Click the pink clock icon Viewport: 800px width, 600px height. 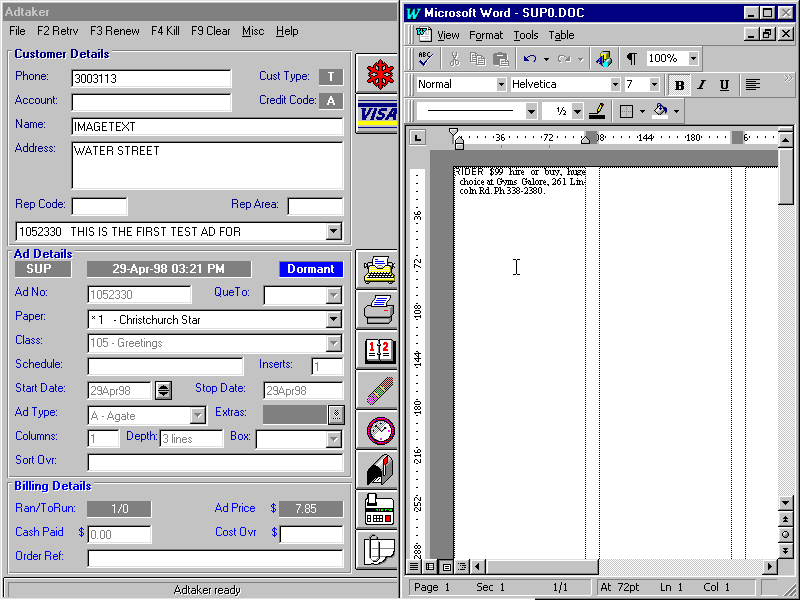pyautogui.click(x=378, y=430)
